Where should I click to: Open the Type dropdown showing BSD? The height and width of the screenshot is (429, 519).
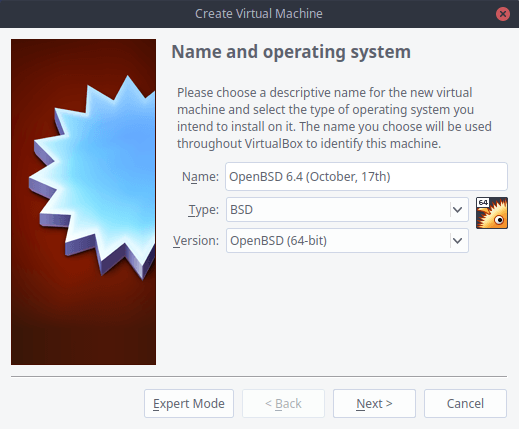pos(347,210)
